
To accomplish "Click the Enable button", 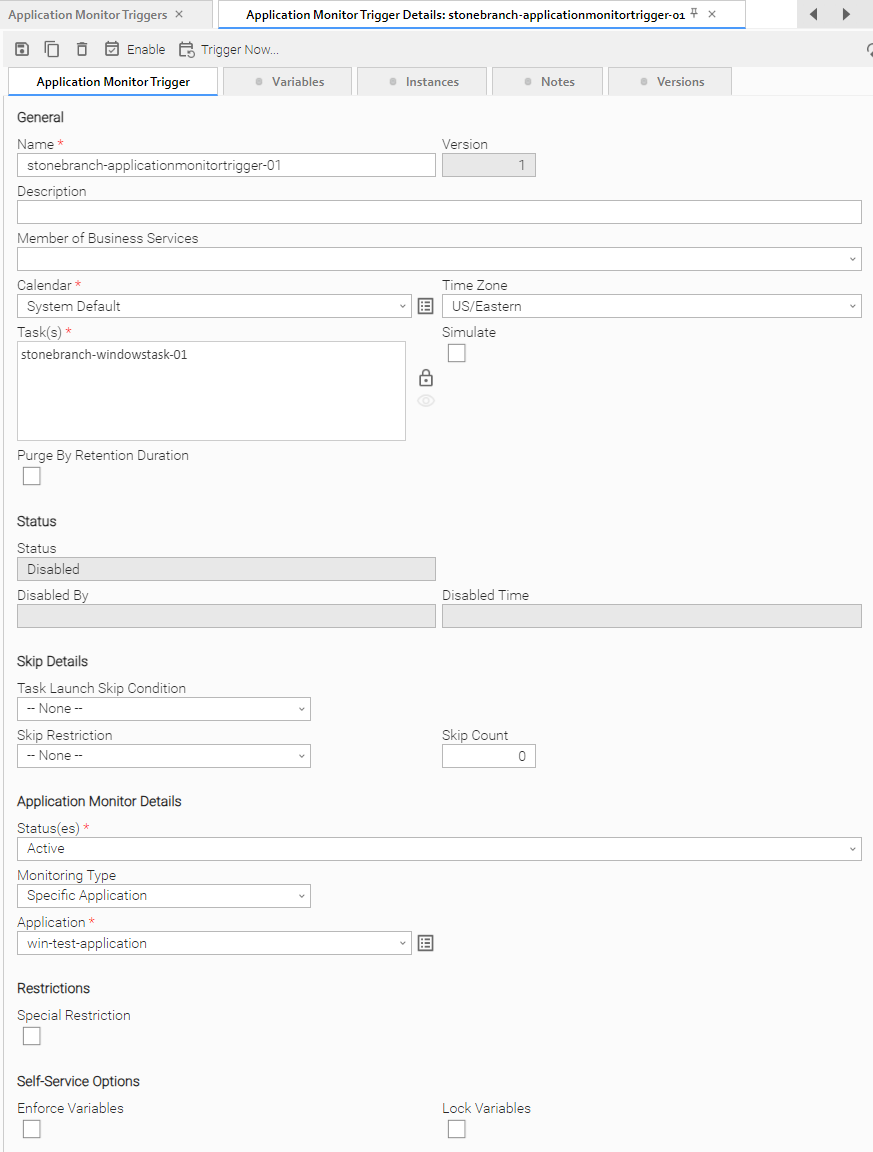I will tap(135, 49).
